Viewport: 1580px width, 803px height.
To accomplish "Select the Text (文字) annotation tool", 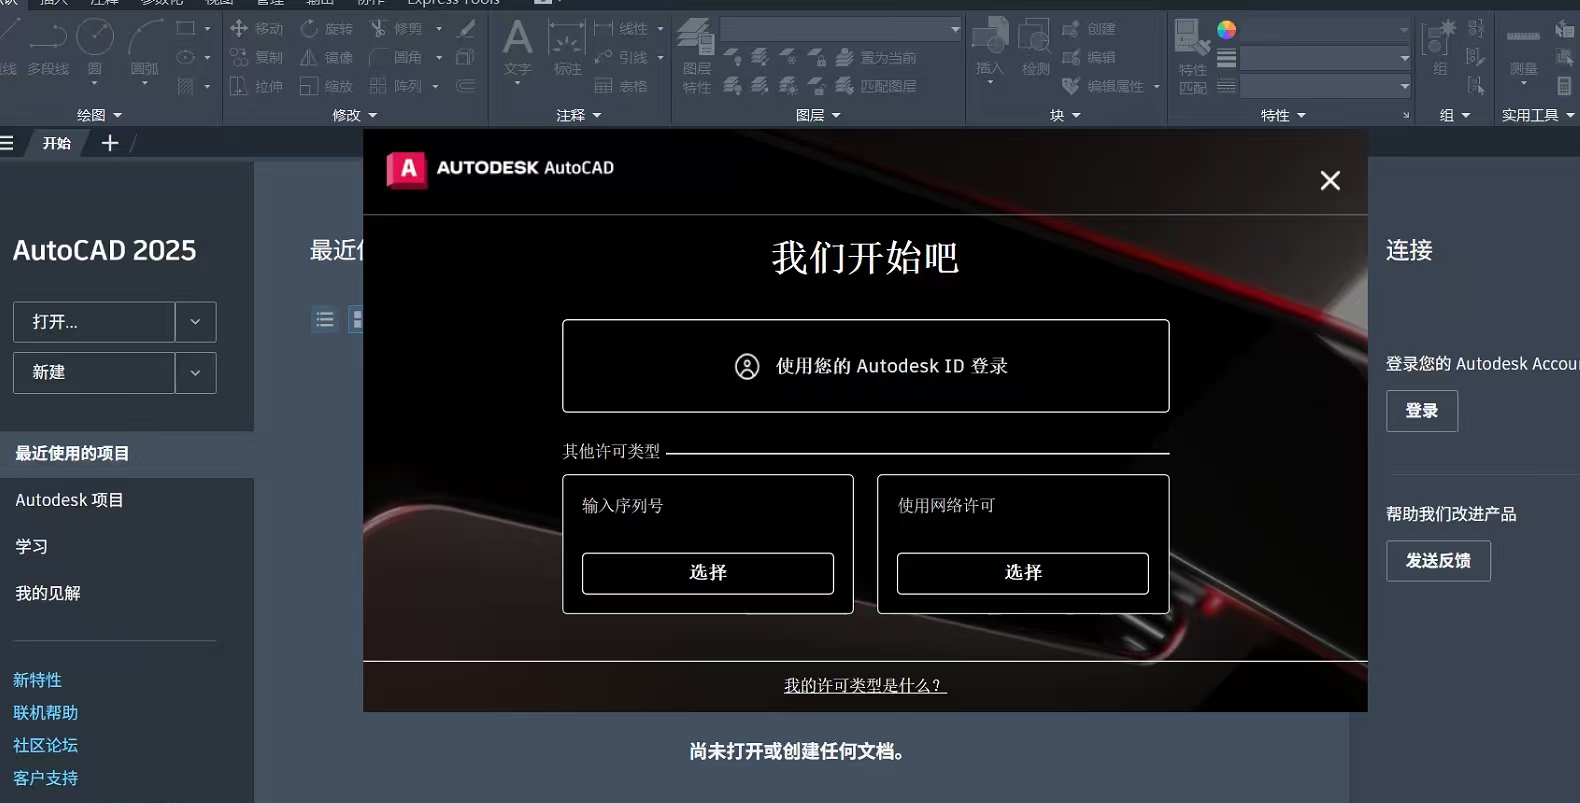I will click(x=517, y=42).
